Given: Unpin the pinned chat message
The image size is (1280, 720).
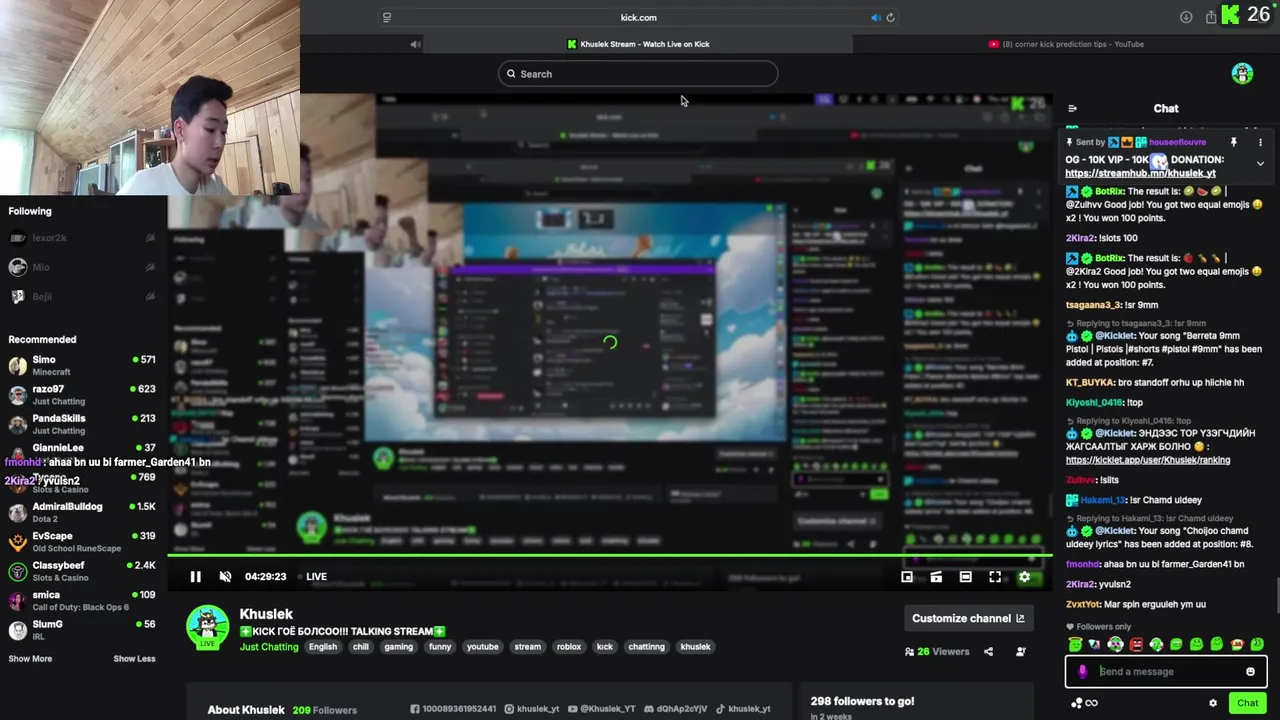Looking at the screenshot, I should point(1233,142).
